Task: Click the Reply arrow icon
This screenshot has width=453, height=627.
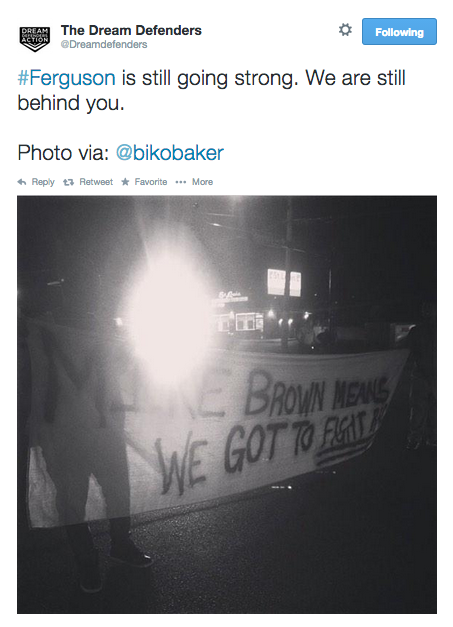Action: coord(22,182)
